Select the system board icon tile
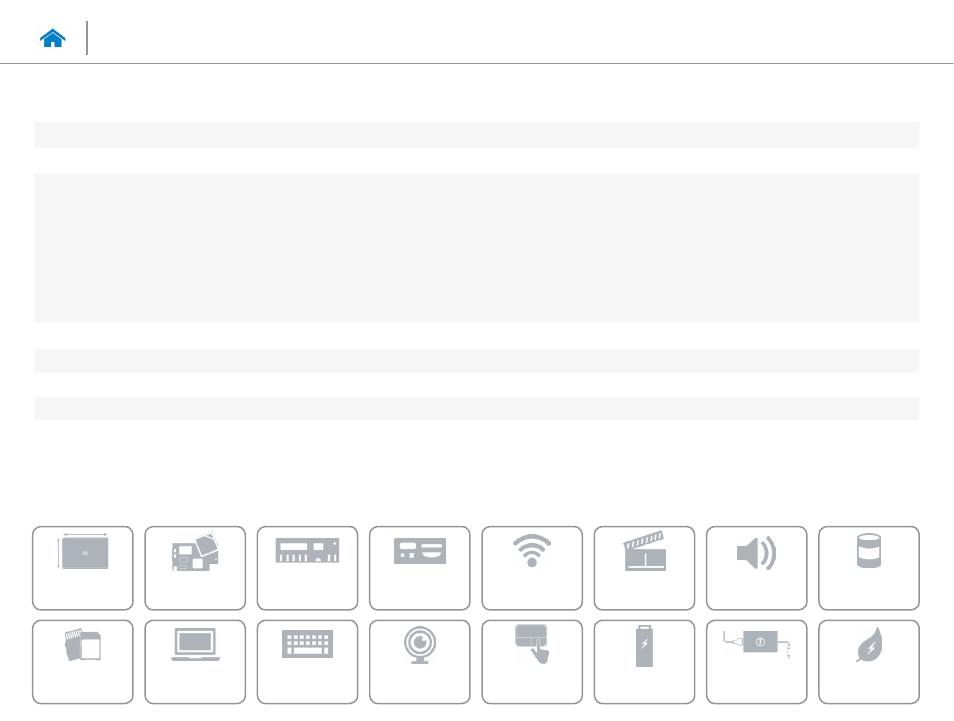Image resolution: width=954 pixels, height=721 pixels. (x=195, y=568)
